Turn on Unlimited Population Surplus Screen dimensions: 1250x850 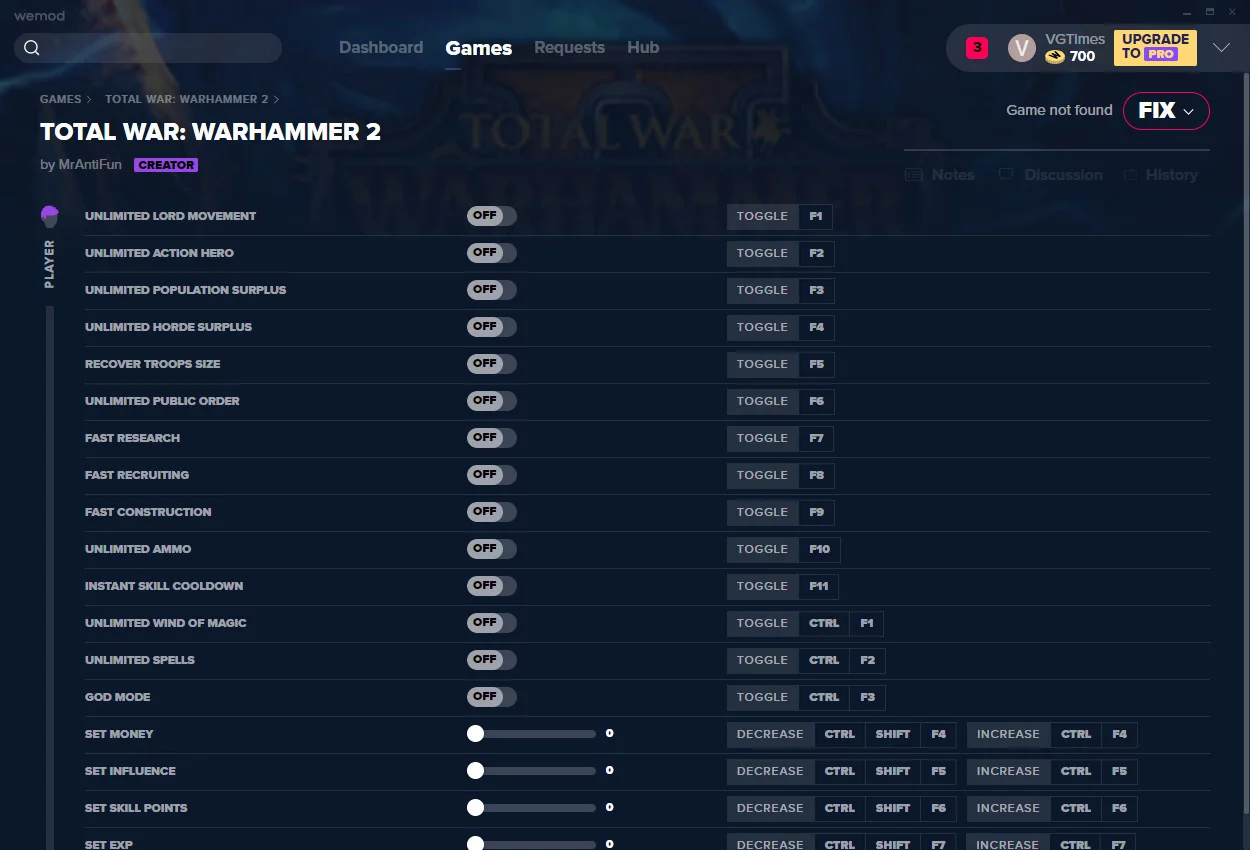[492, 290]
